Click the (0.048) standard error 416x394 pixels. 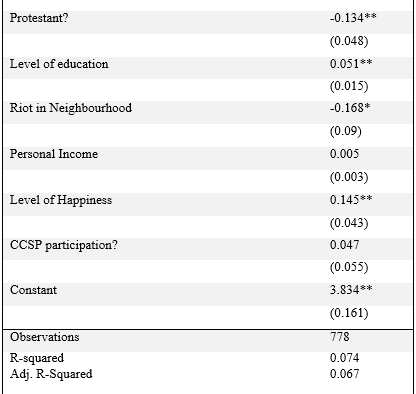pos(349,41)
